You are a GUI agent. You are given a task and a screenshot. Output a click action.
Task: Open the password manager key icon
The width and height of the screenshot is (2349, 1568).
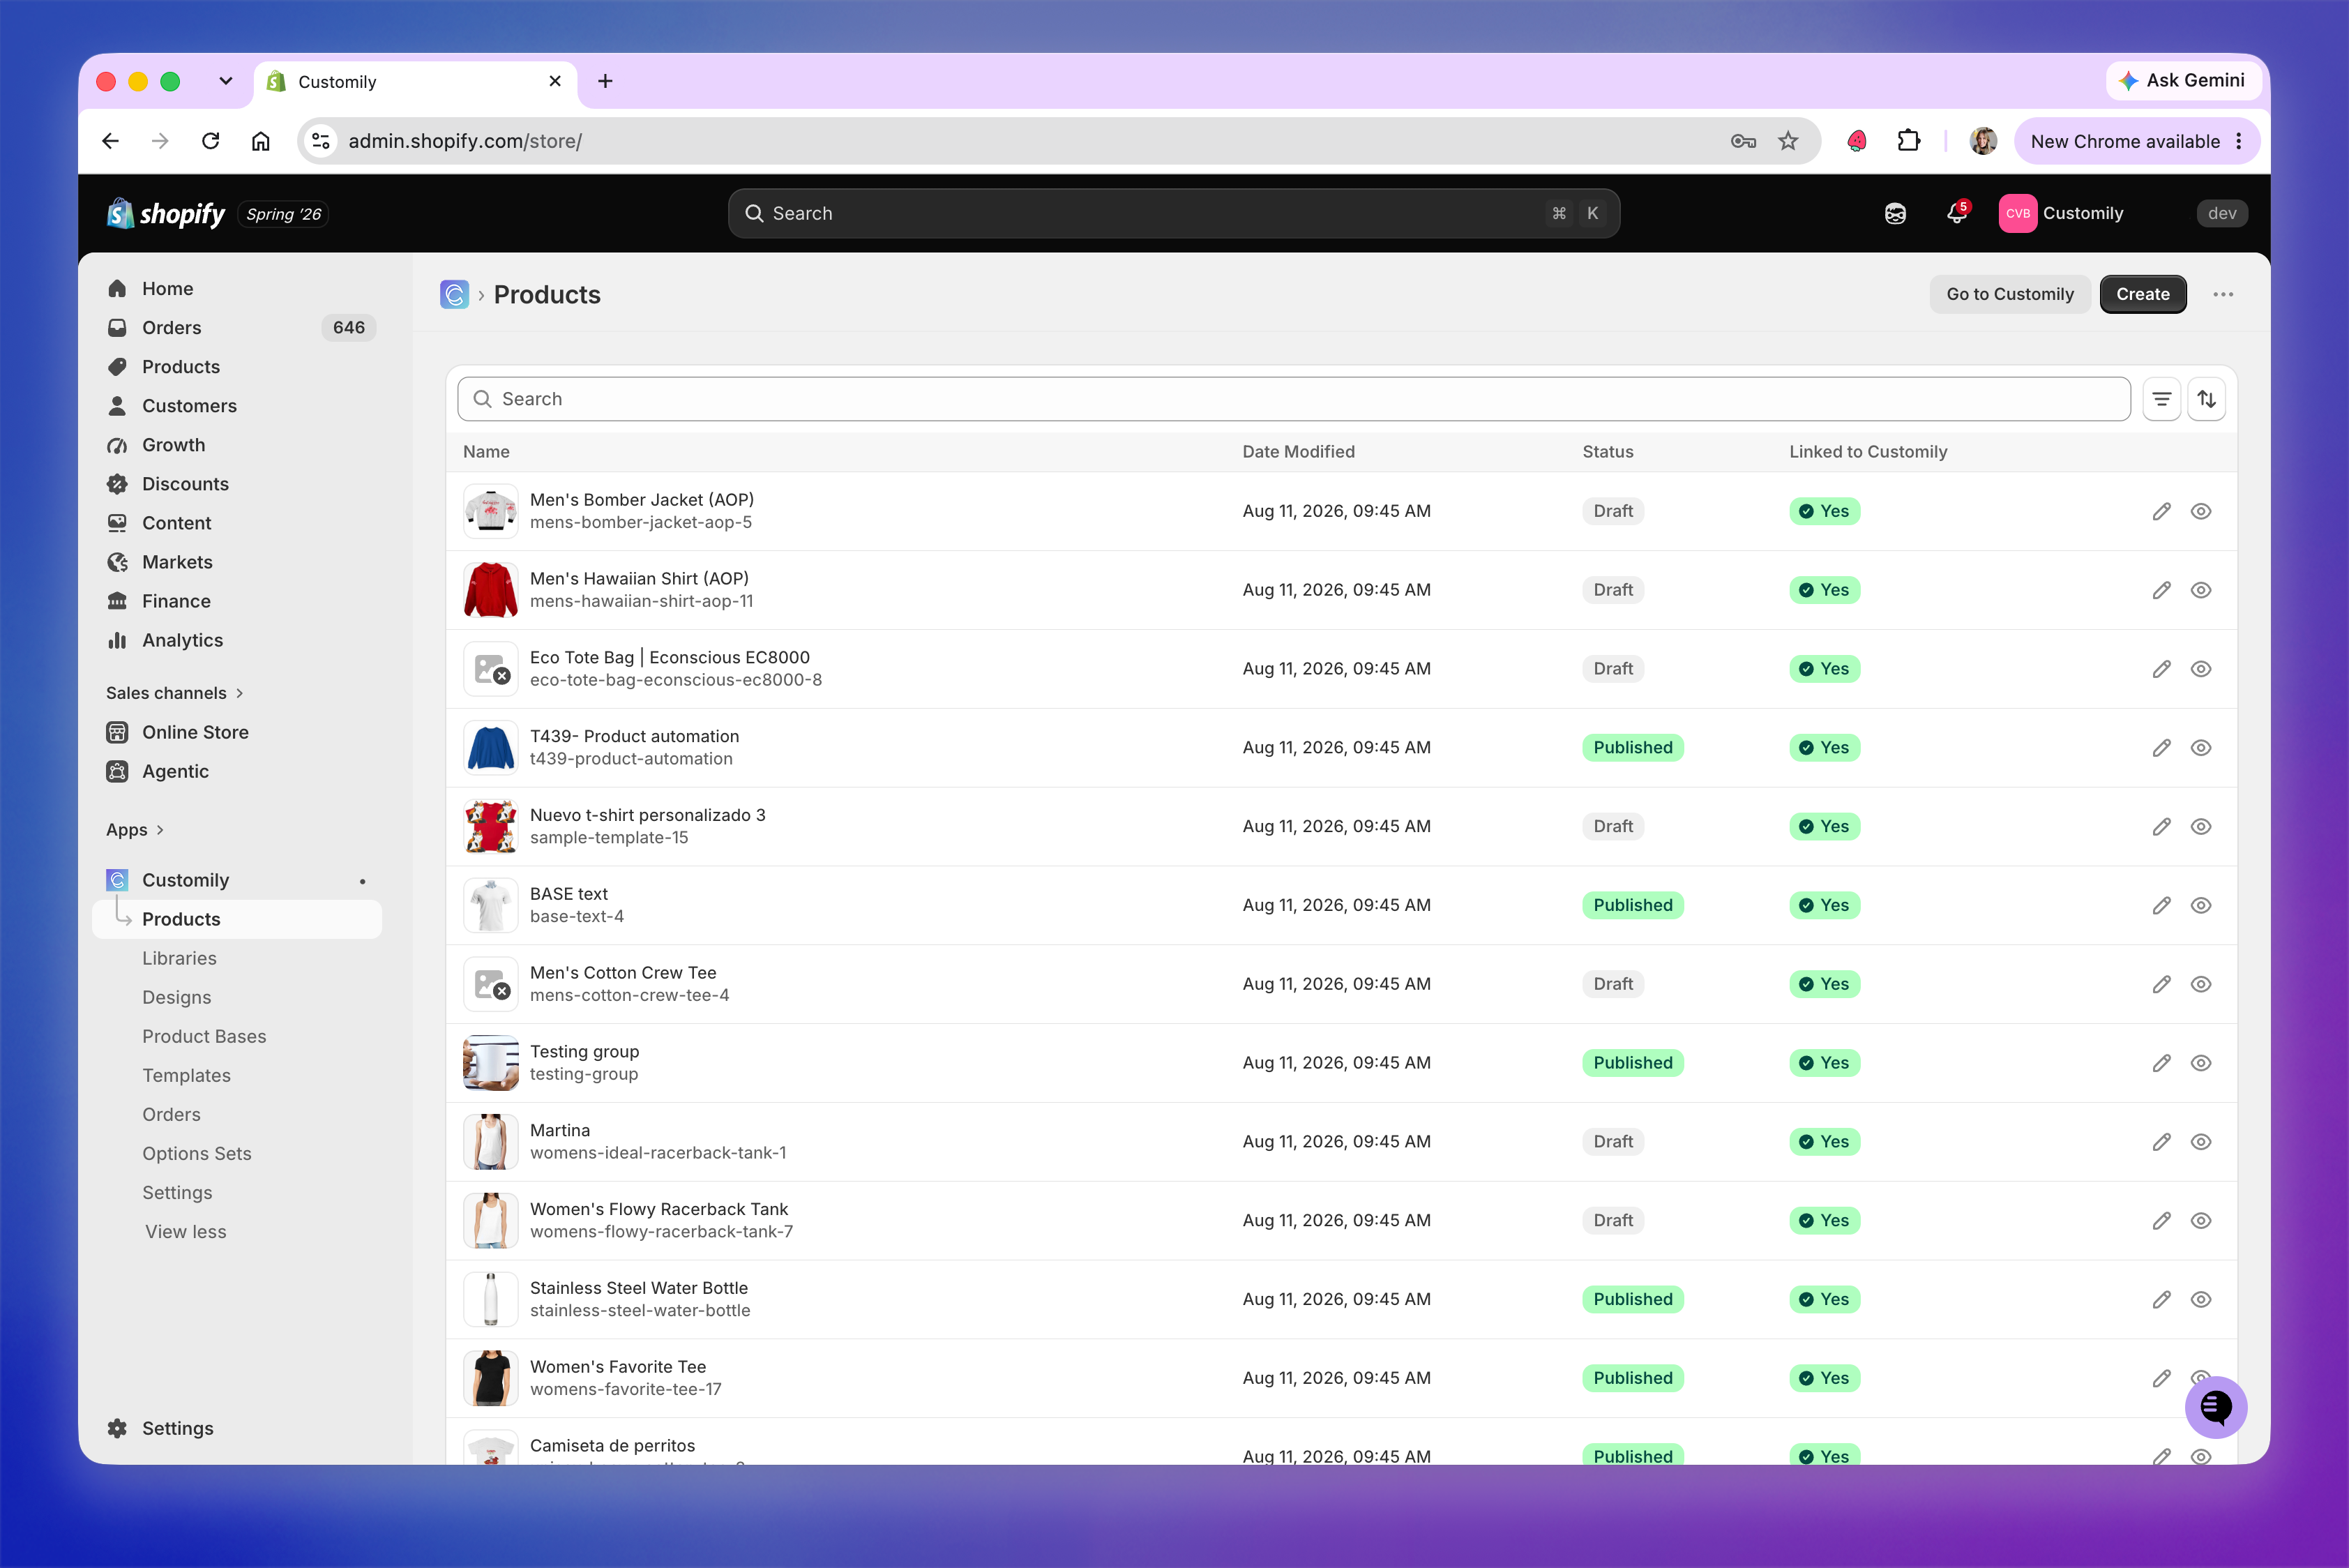(x=1743, y=141)
